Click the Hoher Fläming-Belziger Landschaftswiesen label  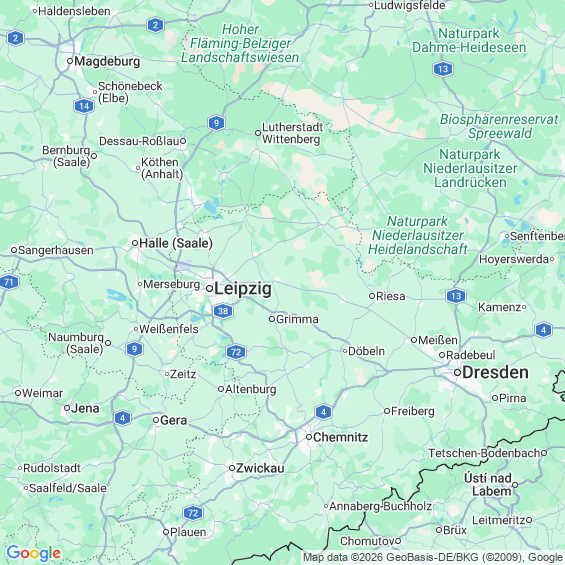(x=240, y=43)
